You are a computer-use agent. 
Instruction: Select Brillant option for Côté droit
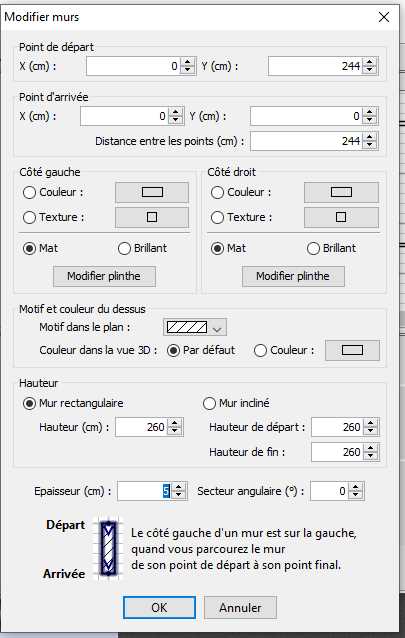pyautogui.click(x=313, y=248)
